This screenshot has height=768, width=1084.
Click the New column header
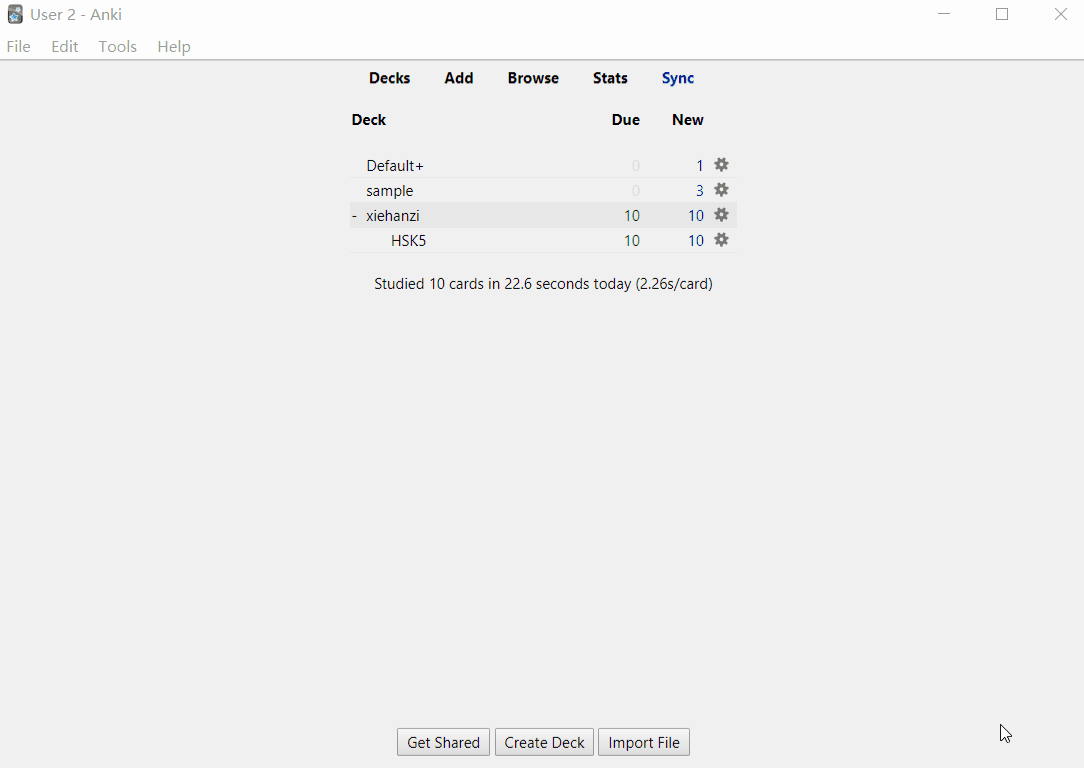pos(688,120)
